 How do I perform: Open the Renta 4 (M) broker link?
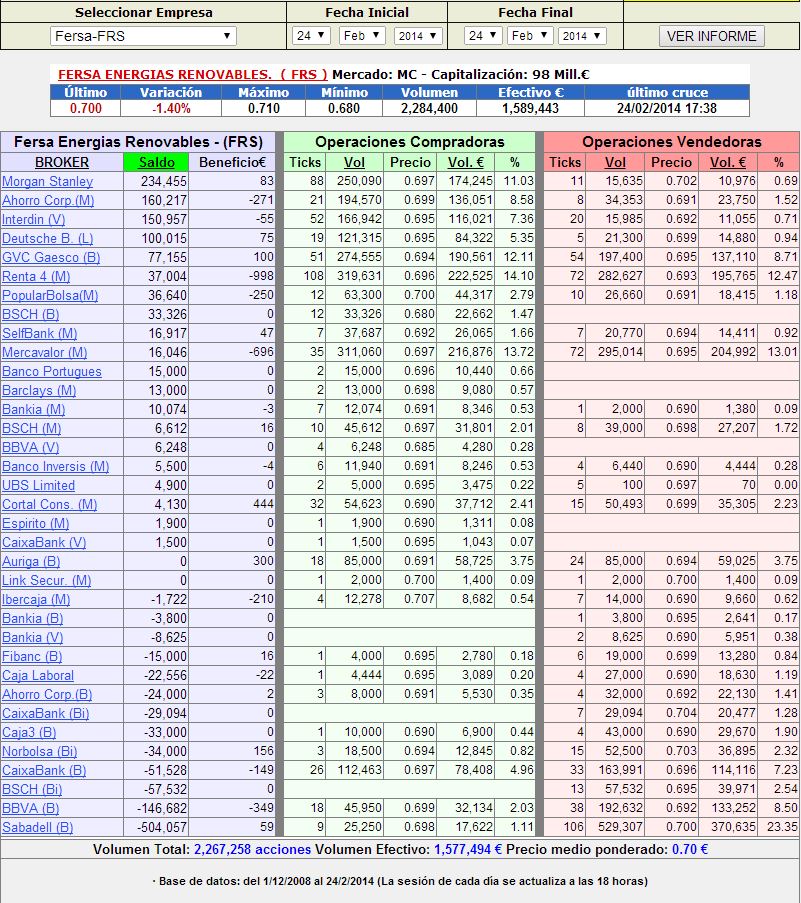tap(36, 276)
